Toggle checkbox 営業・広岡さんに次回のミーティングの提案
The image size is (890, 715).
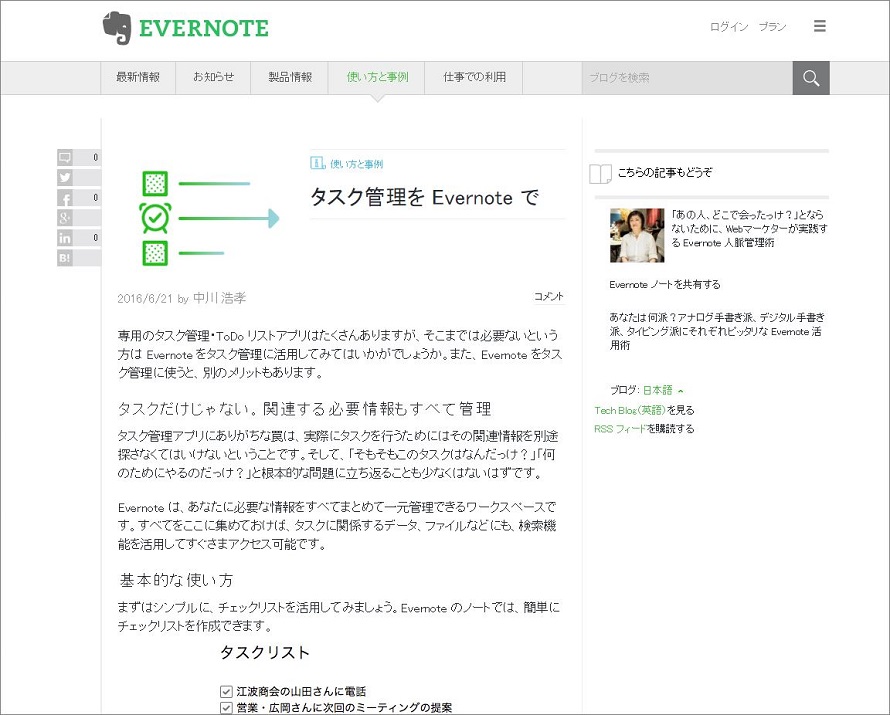coord(226,708)
